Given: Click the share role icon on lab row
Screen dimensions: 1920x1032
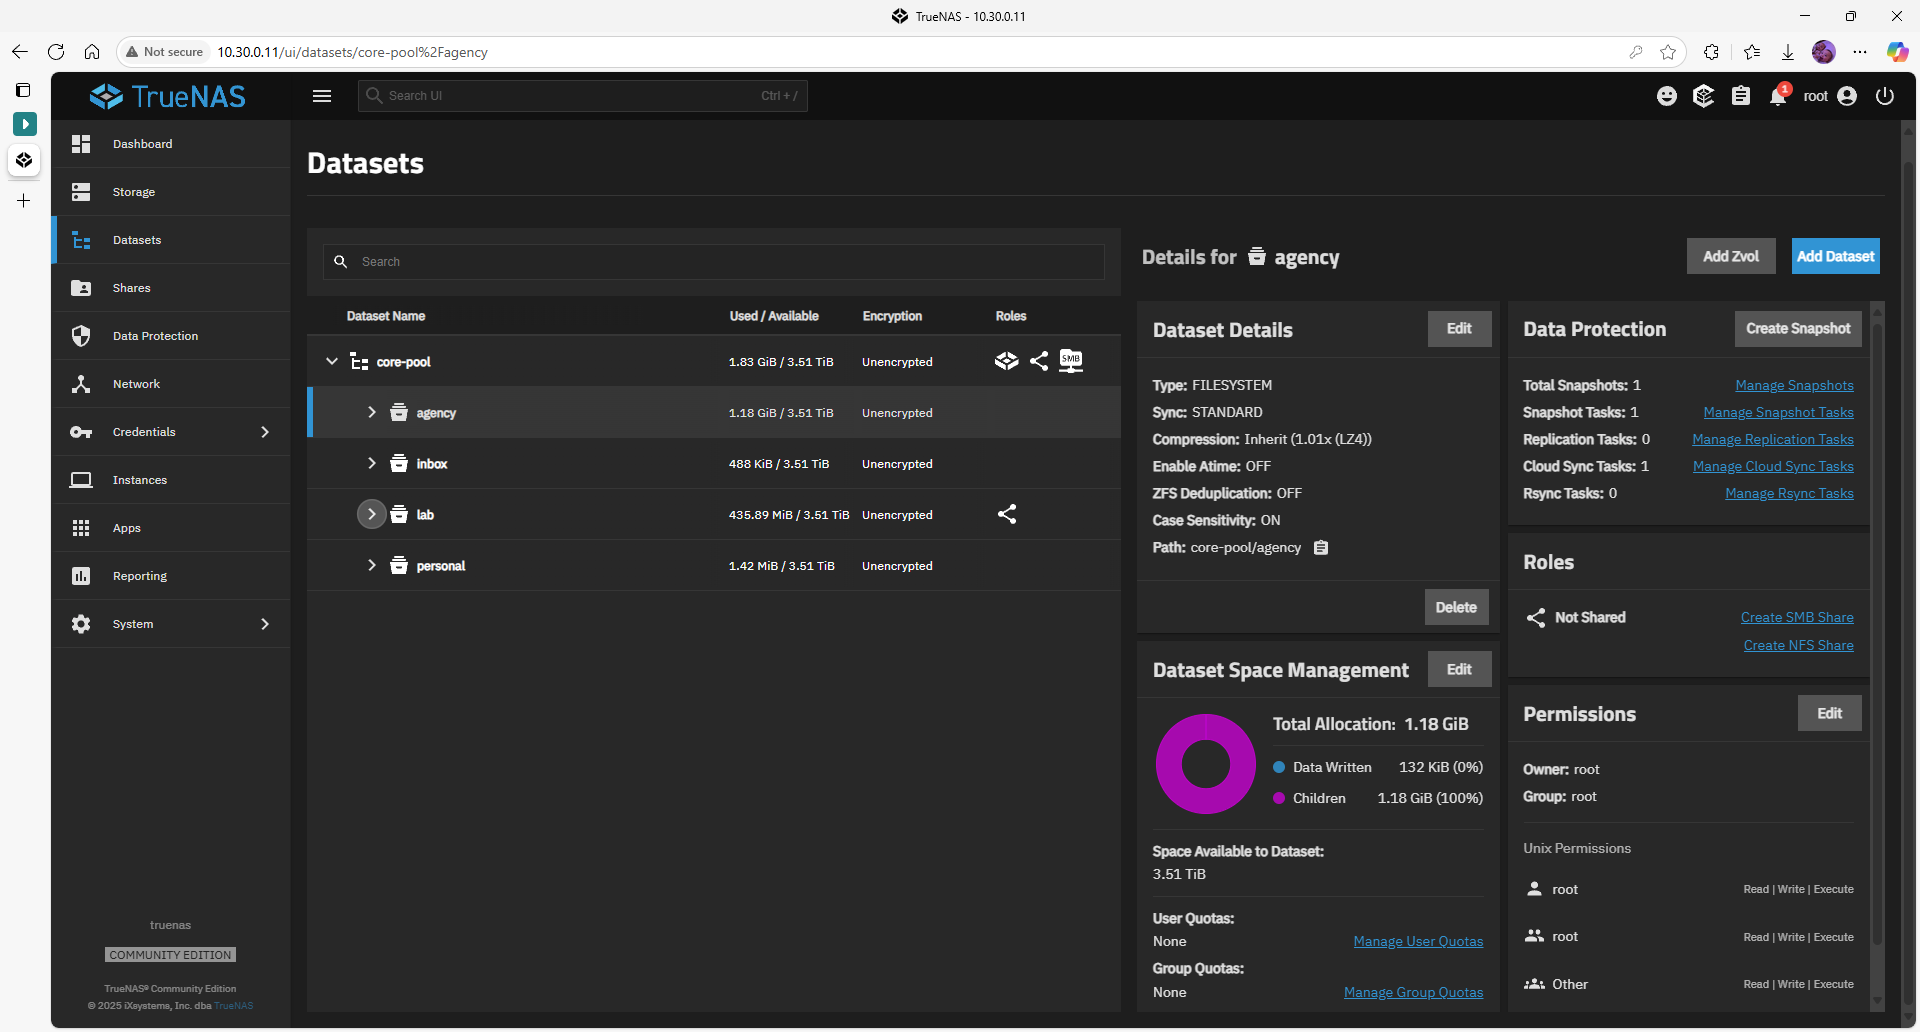Looking at the screenshot, I should point(1007,514).
